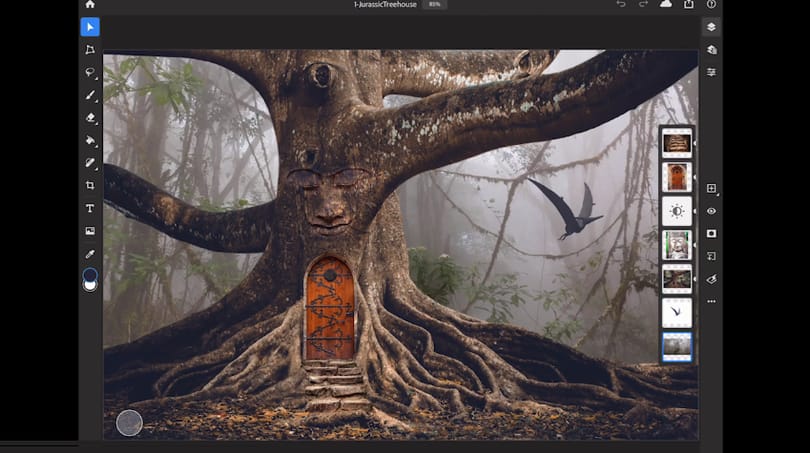Open the foreground color chip

(90, 274)
